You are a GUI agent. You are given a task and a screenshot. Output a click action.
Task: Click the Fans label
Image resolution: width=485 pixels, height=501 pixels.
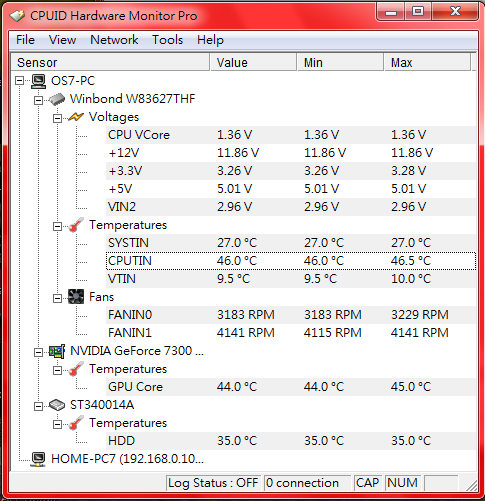click(x=101, y=297)
